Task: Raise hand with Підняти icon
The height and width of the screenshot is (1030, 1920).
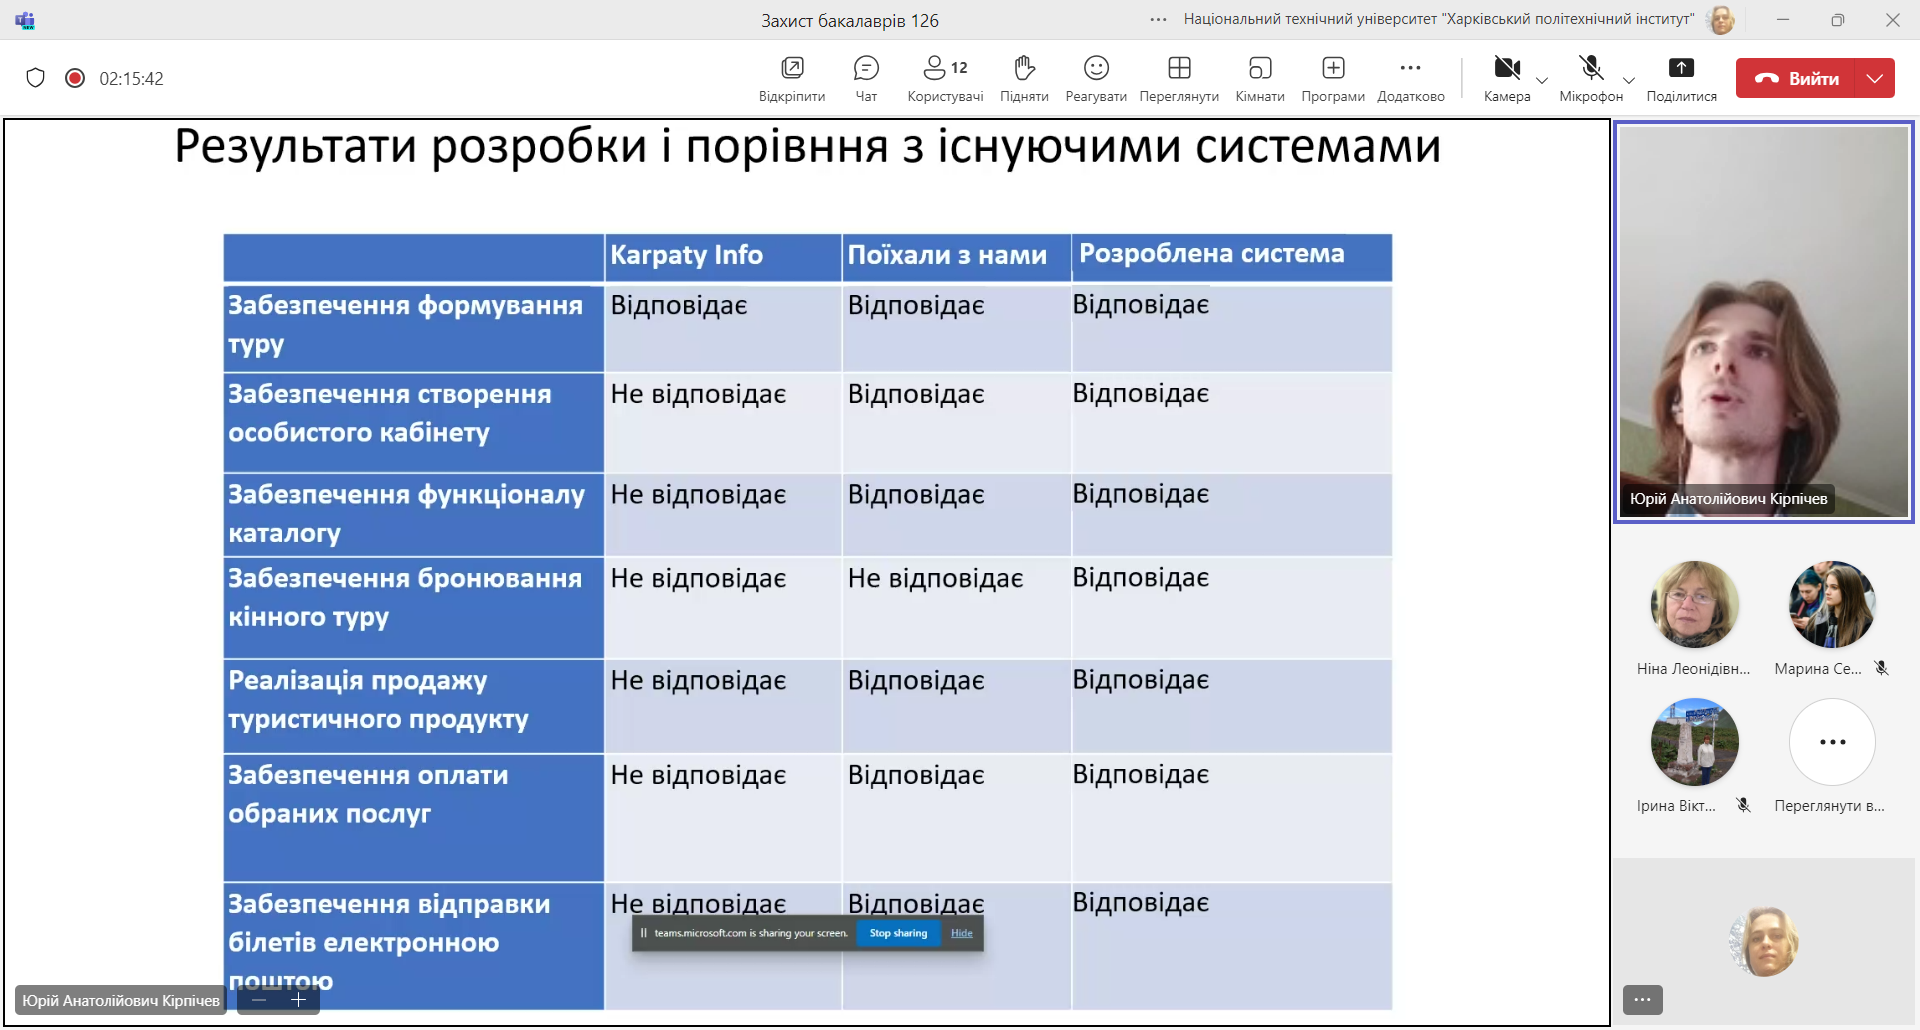Action: click(x=1024, y=78)
